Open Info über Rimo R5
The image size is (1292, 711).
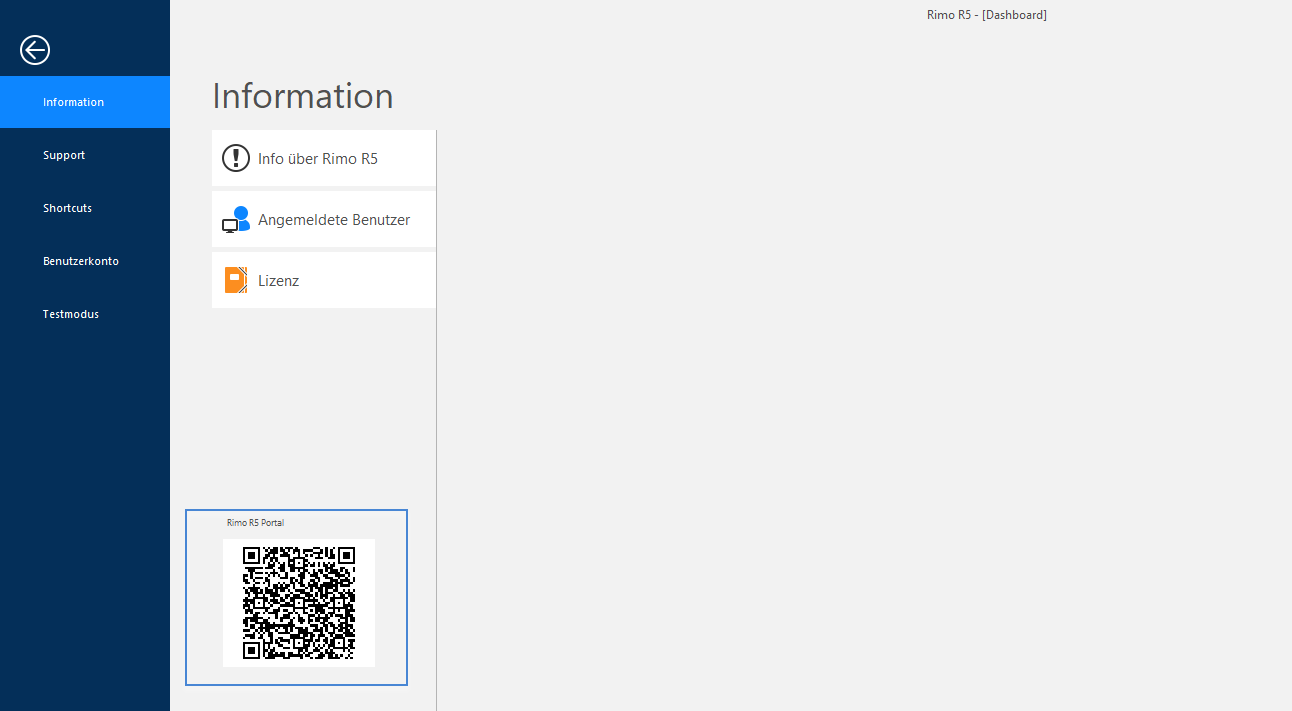(324, 158)
